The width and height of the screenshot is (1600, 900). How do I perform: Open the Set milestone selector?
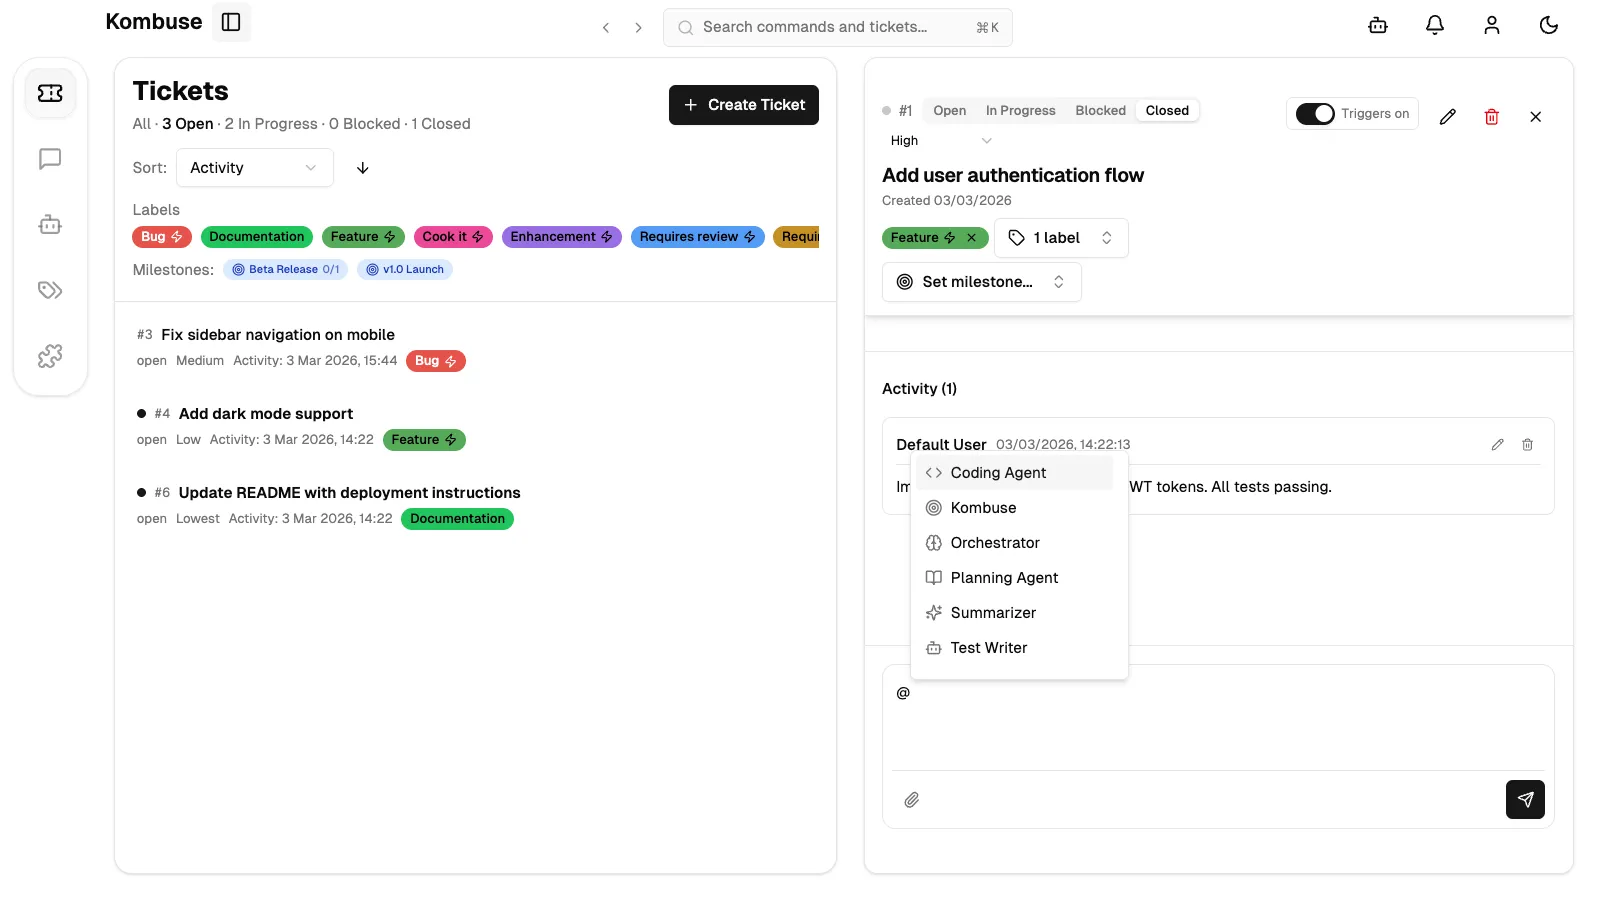coord(980,281)
